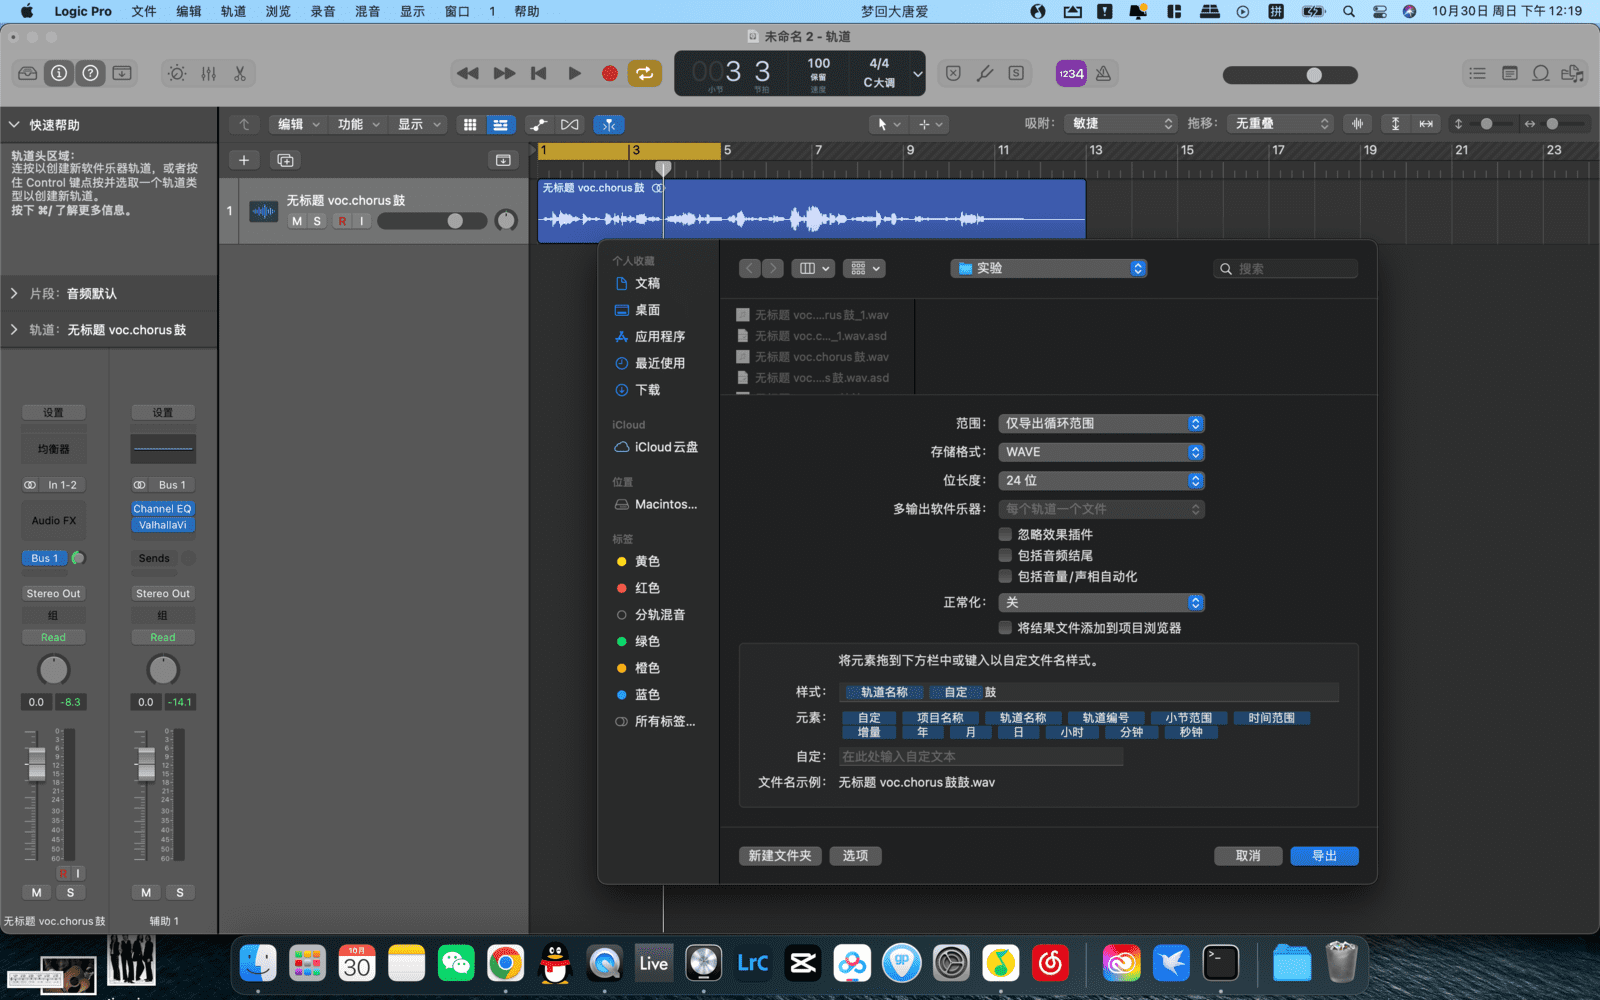Click the 选项 button
This screenshot has width=1600, height=1000.
tap(855, 856)
